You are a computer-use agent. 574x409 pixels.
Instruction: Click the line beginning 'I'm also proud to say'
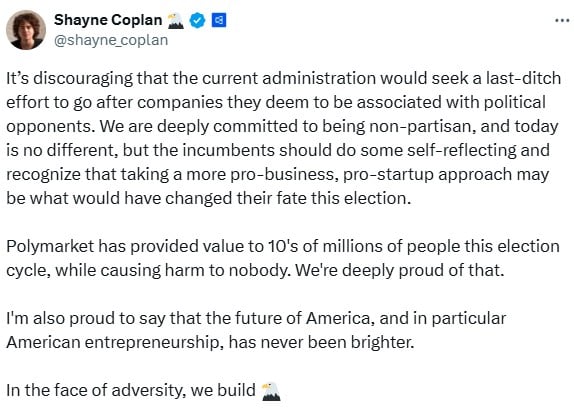pos(256,318)
